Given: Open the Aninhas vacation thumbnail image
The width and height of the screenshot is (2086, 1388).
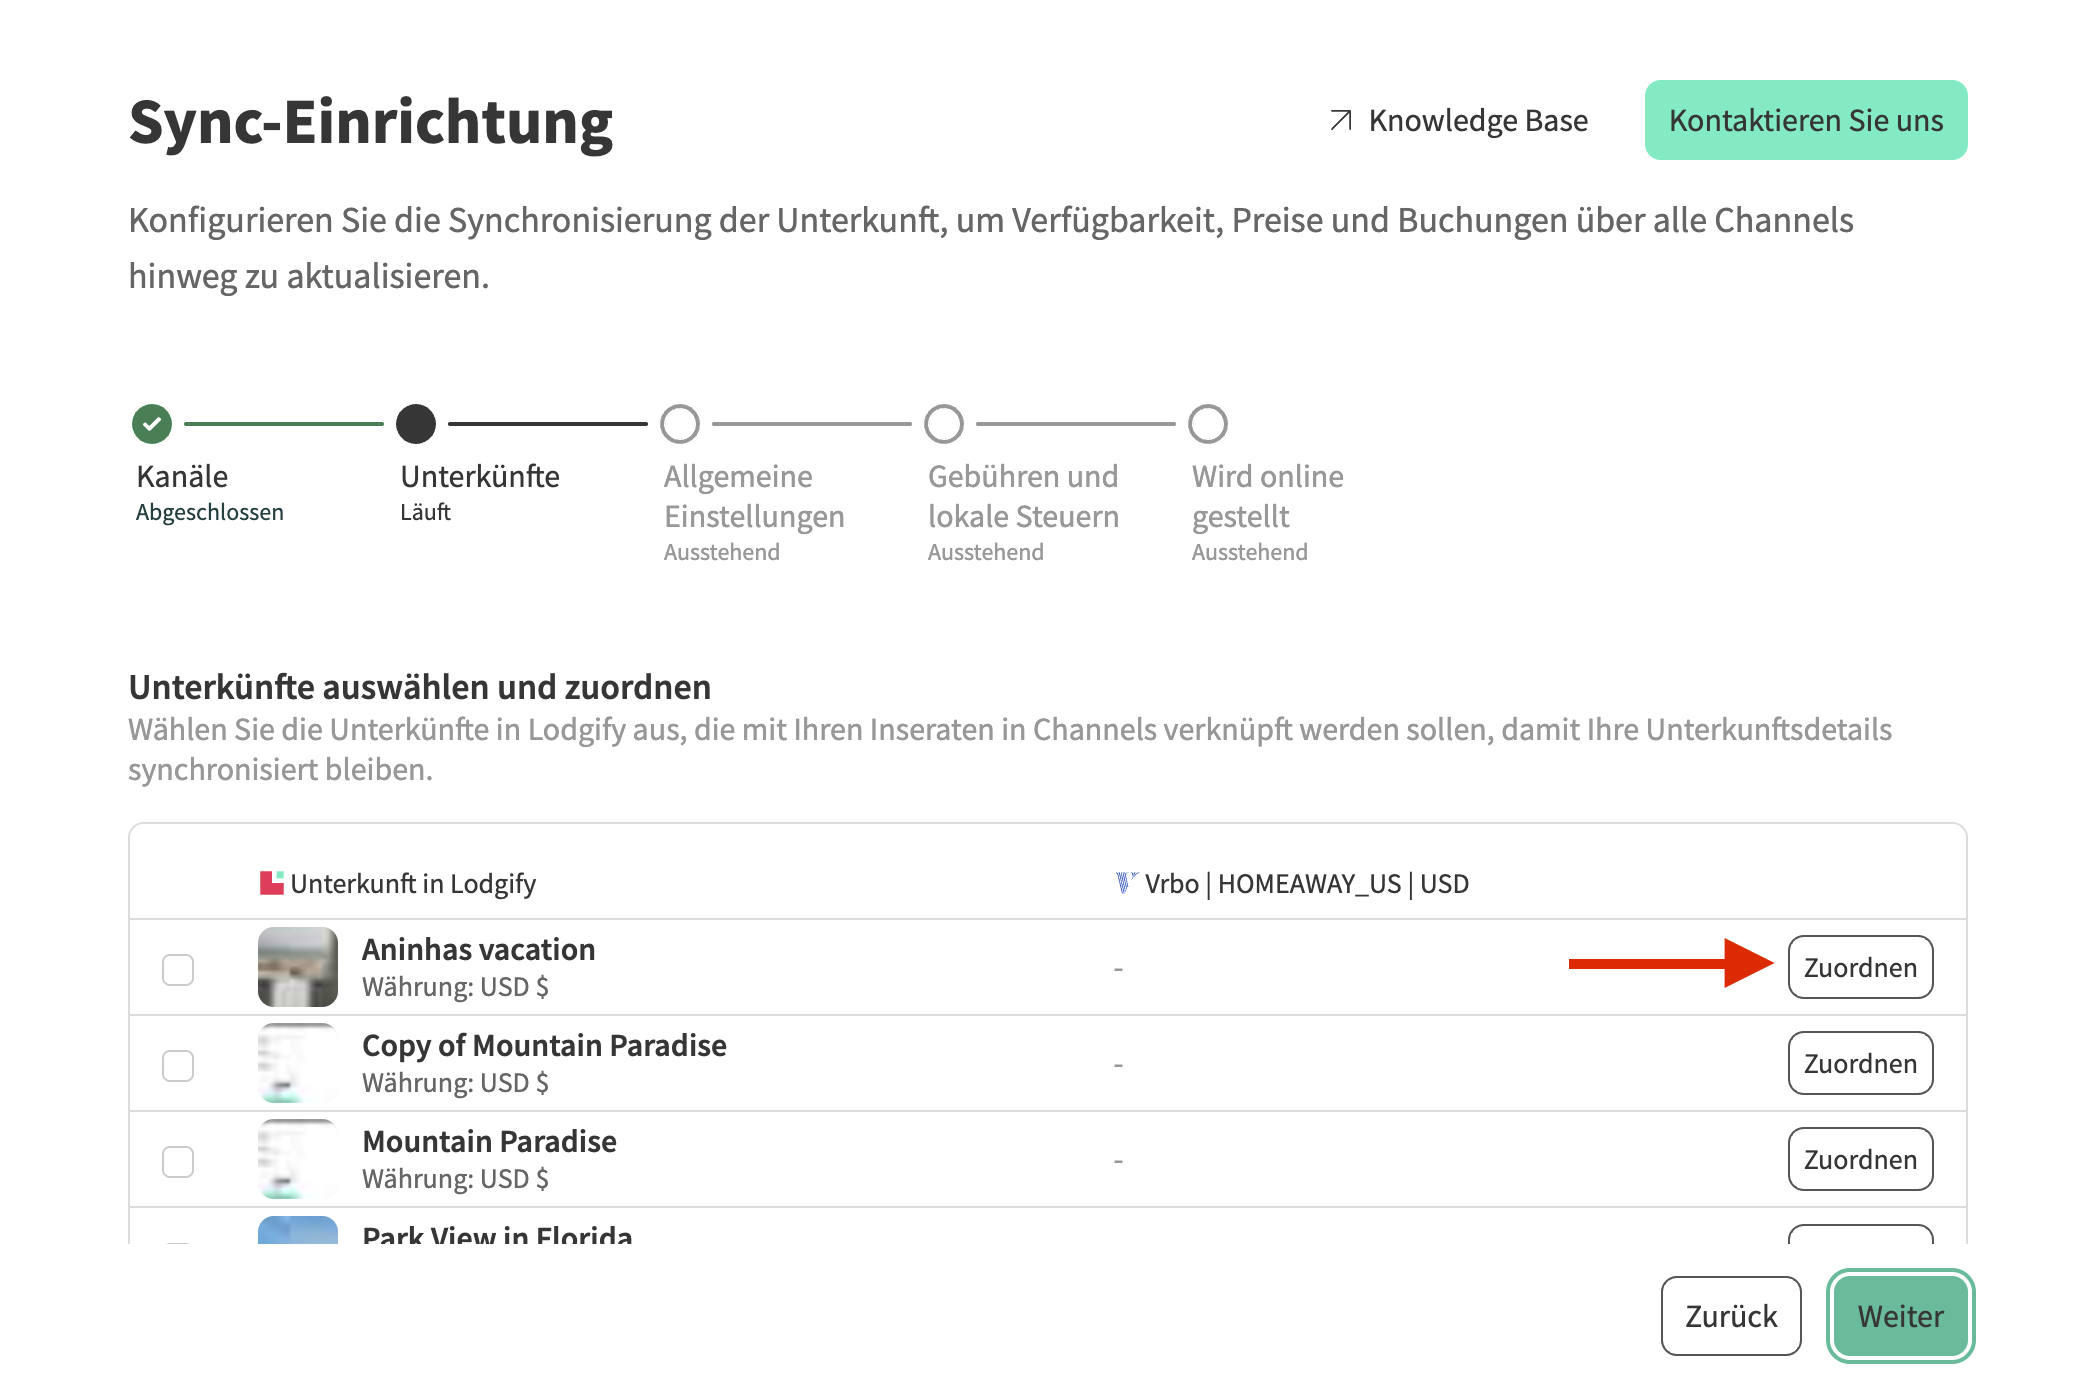Looking at the screenshot, I should click(x=298, y=967).
